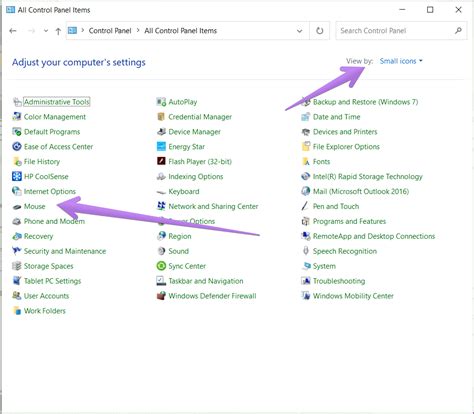Expand the address bar history dropdown

(x=299, y=31)
